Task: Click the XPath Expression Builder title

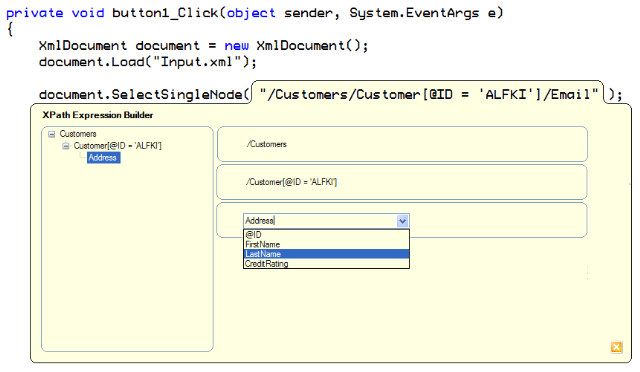Action: 98,115
